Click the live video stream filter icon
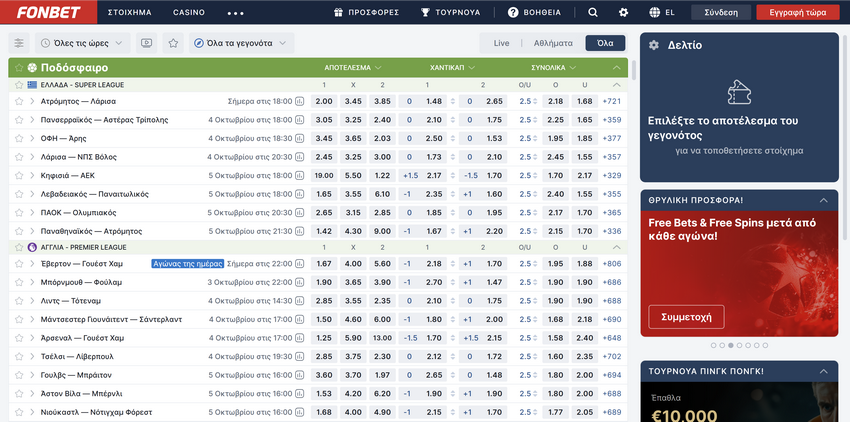Screen dimensions: 850x422 (147, 44)
